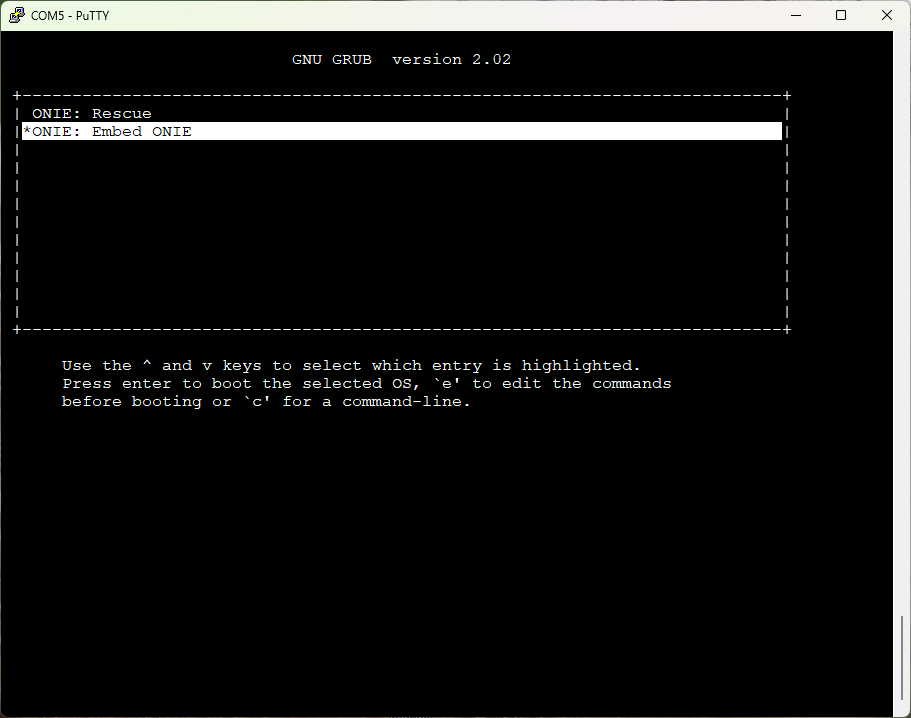Viewport: 911px width, 718px height.
Task: Click the COM5 - PuTTY title text
Action: (70, 16)
